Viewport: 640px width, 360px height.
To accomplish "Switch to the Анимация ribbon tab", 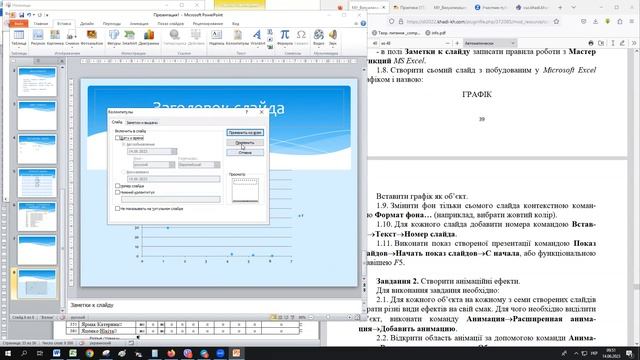I will (139, 24).
